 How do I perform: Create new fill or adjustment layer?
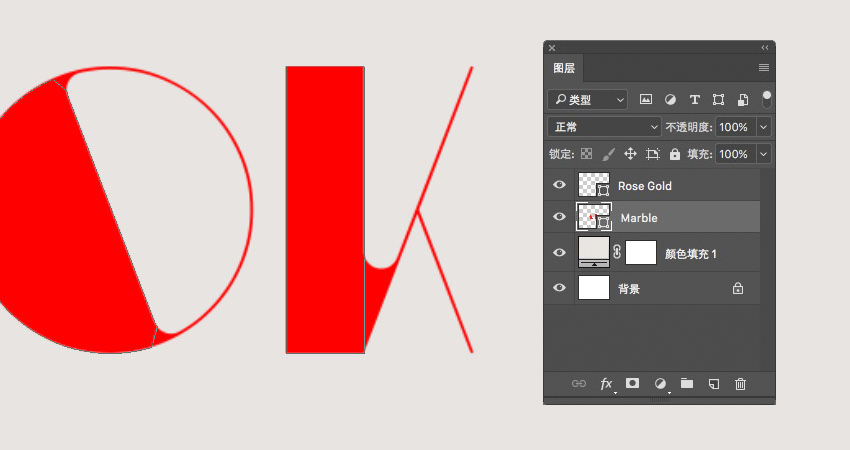click(660, 384)
